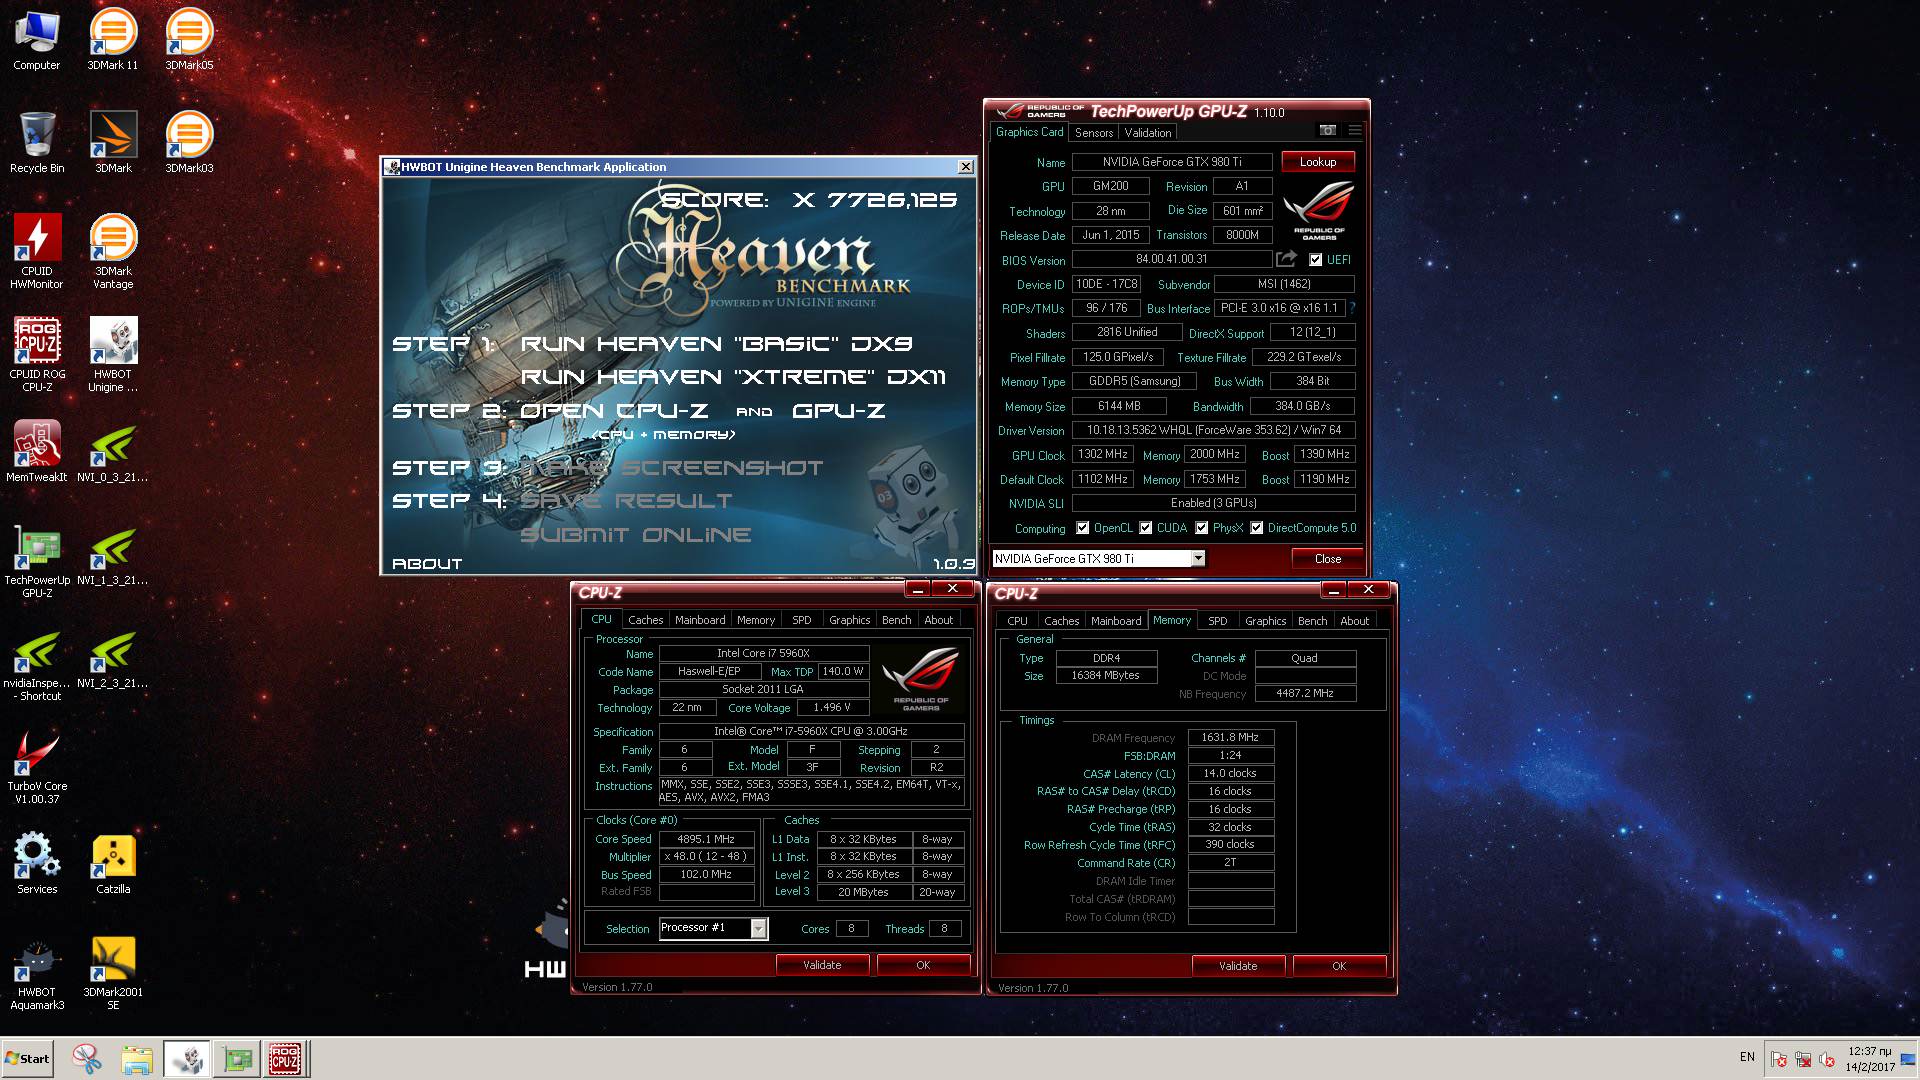Open the Graphics tab in left CPU-Z

(849, 620)
